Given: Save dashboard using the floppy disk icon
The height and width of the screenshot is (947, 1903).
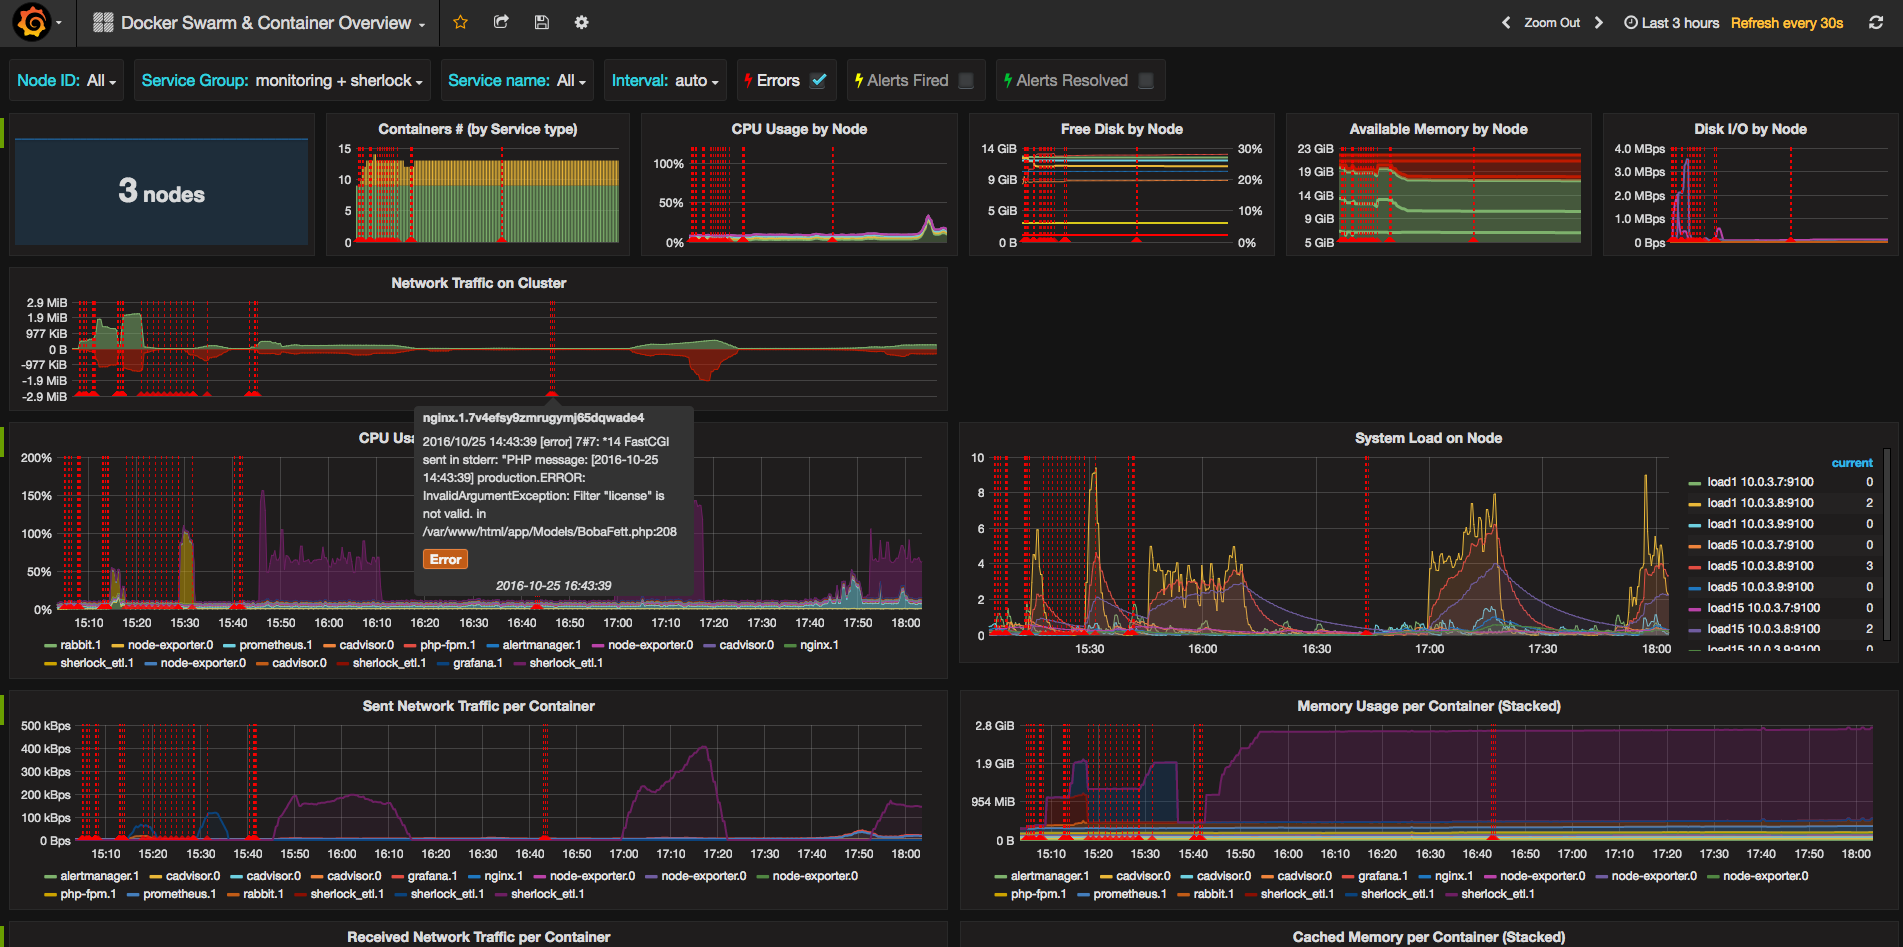Looking at the screenshot, I should pos(541,22).
